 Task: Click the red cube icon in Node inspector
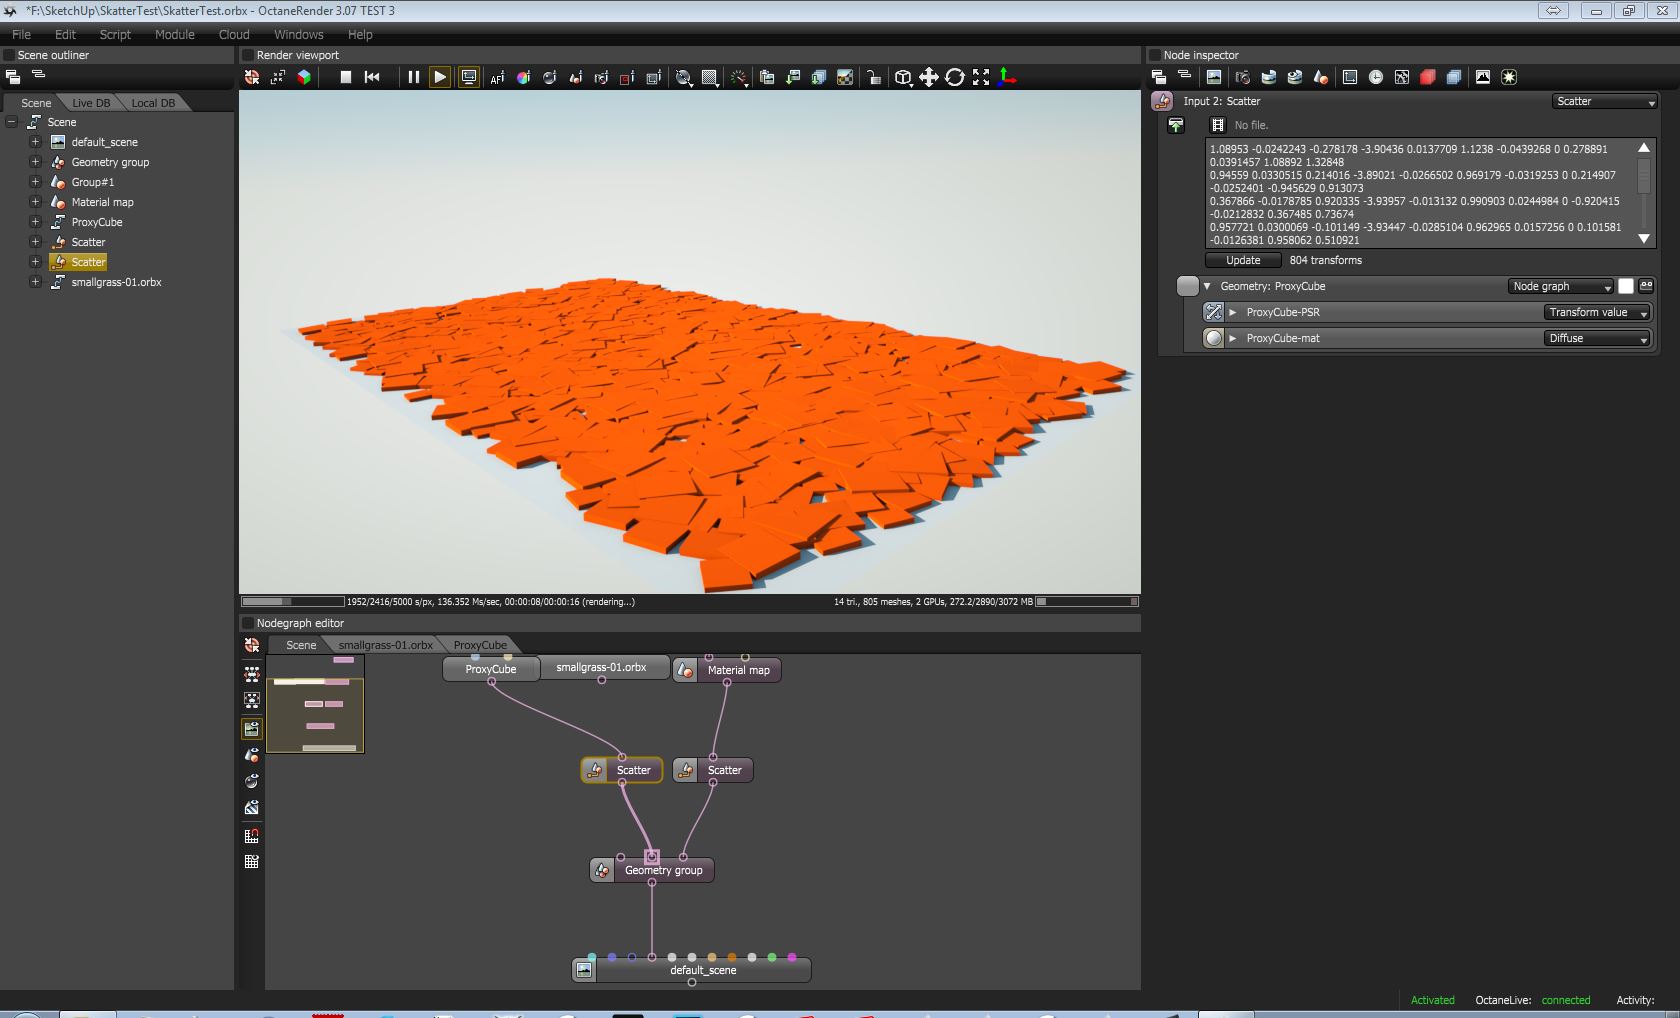1428,77
